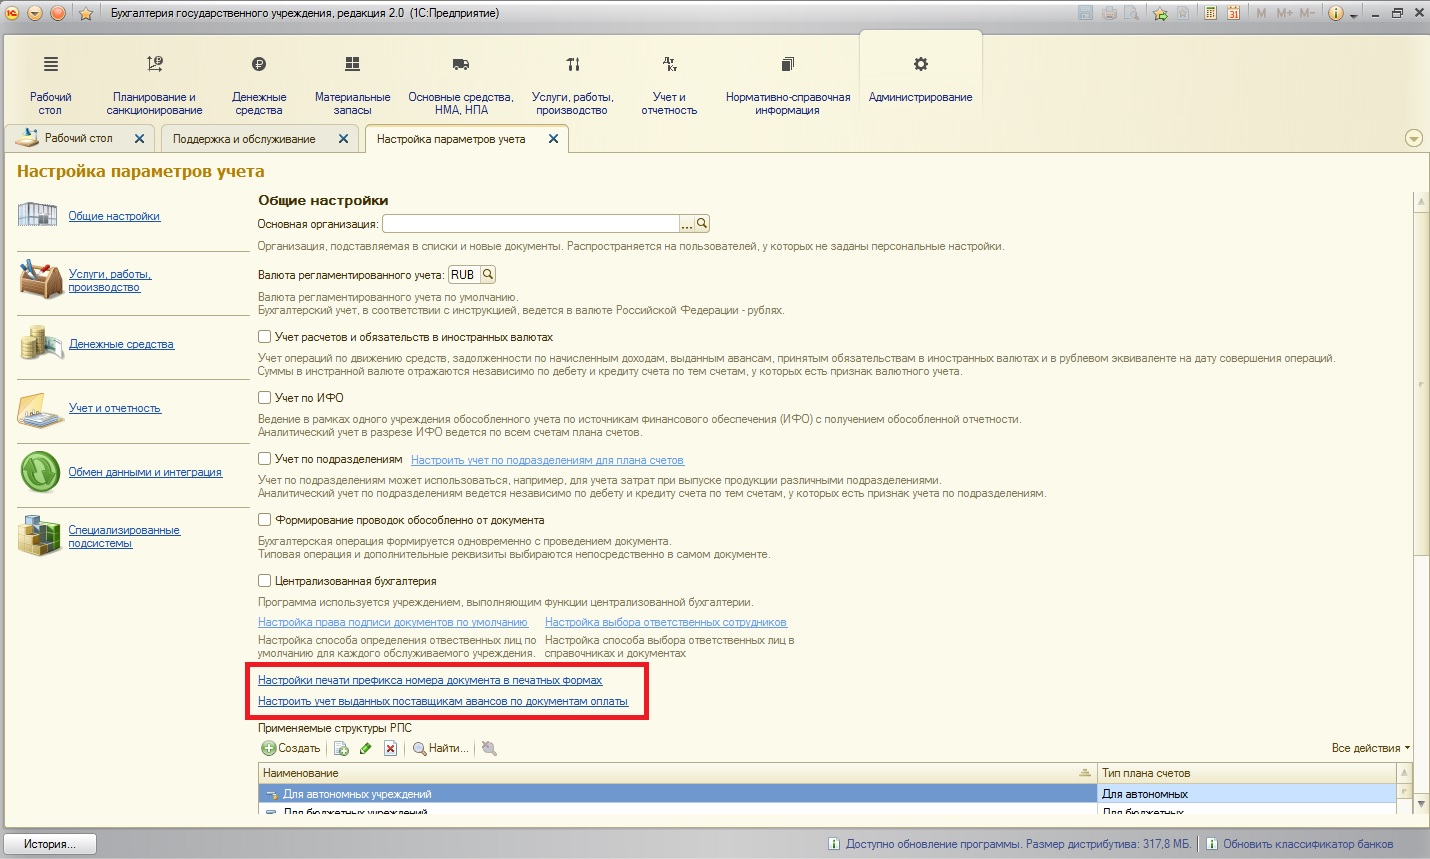Viewport: 1430px width, 859px height.
Task: Open Учет и отчетность sidebar link
Action: (x=114, y=408)
